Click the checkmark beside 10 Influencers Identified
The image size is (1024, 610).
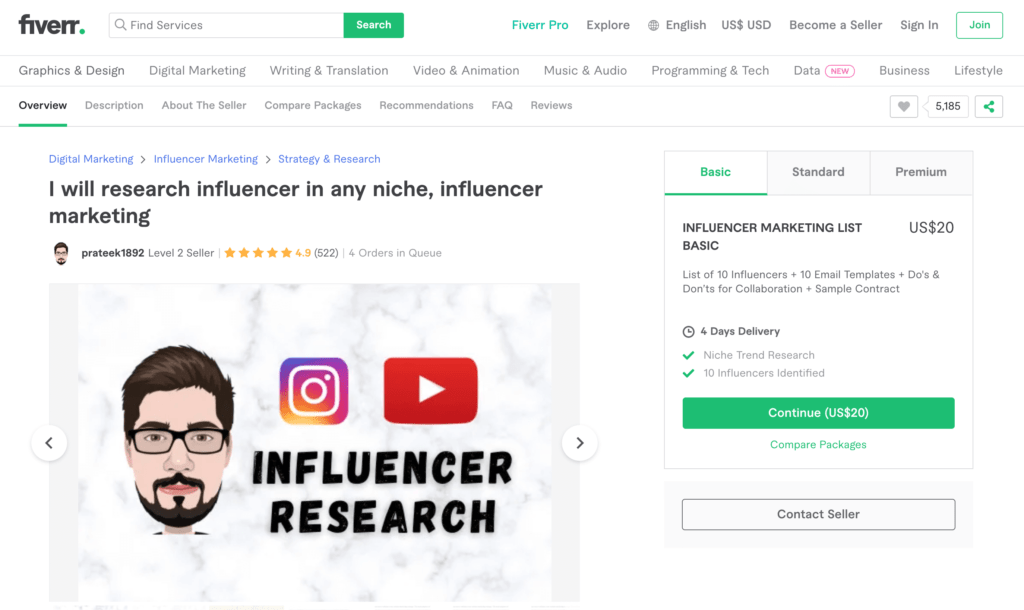click(x=690, y=372)
